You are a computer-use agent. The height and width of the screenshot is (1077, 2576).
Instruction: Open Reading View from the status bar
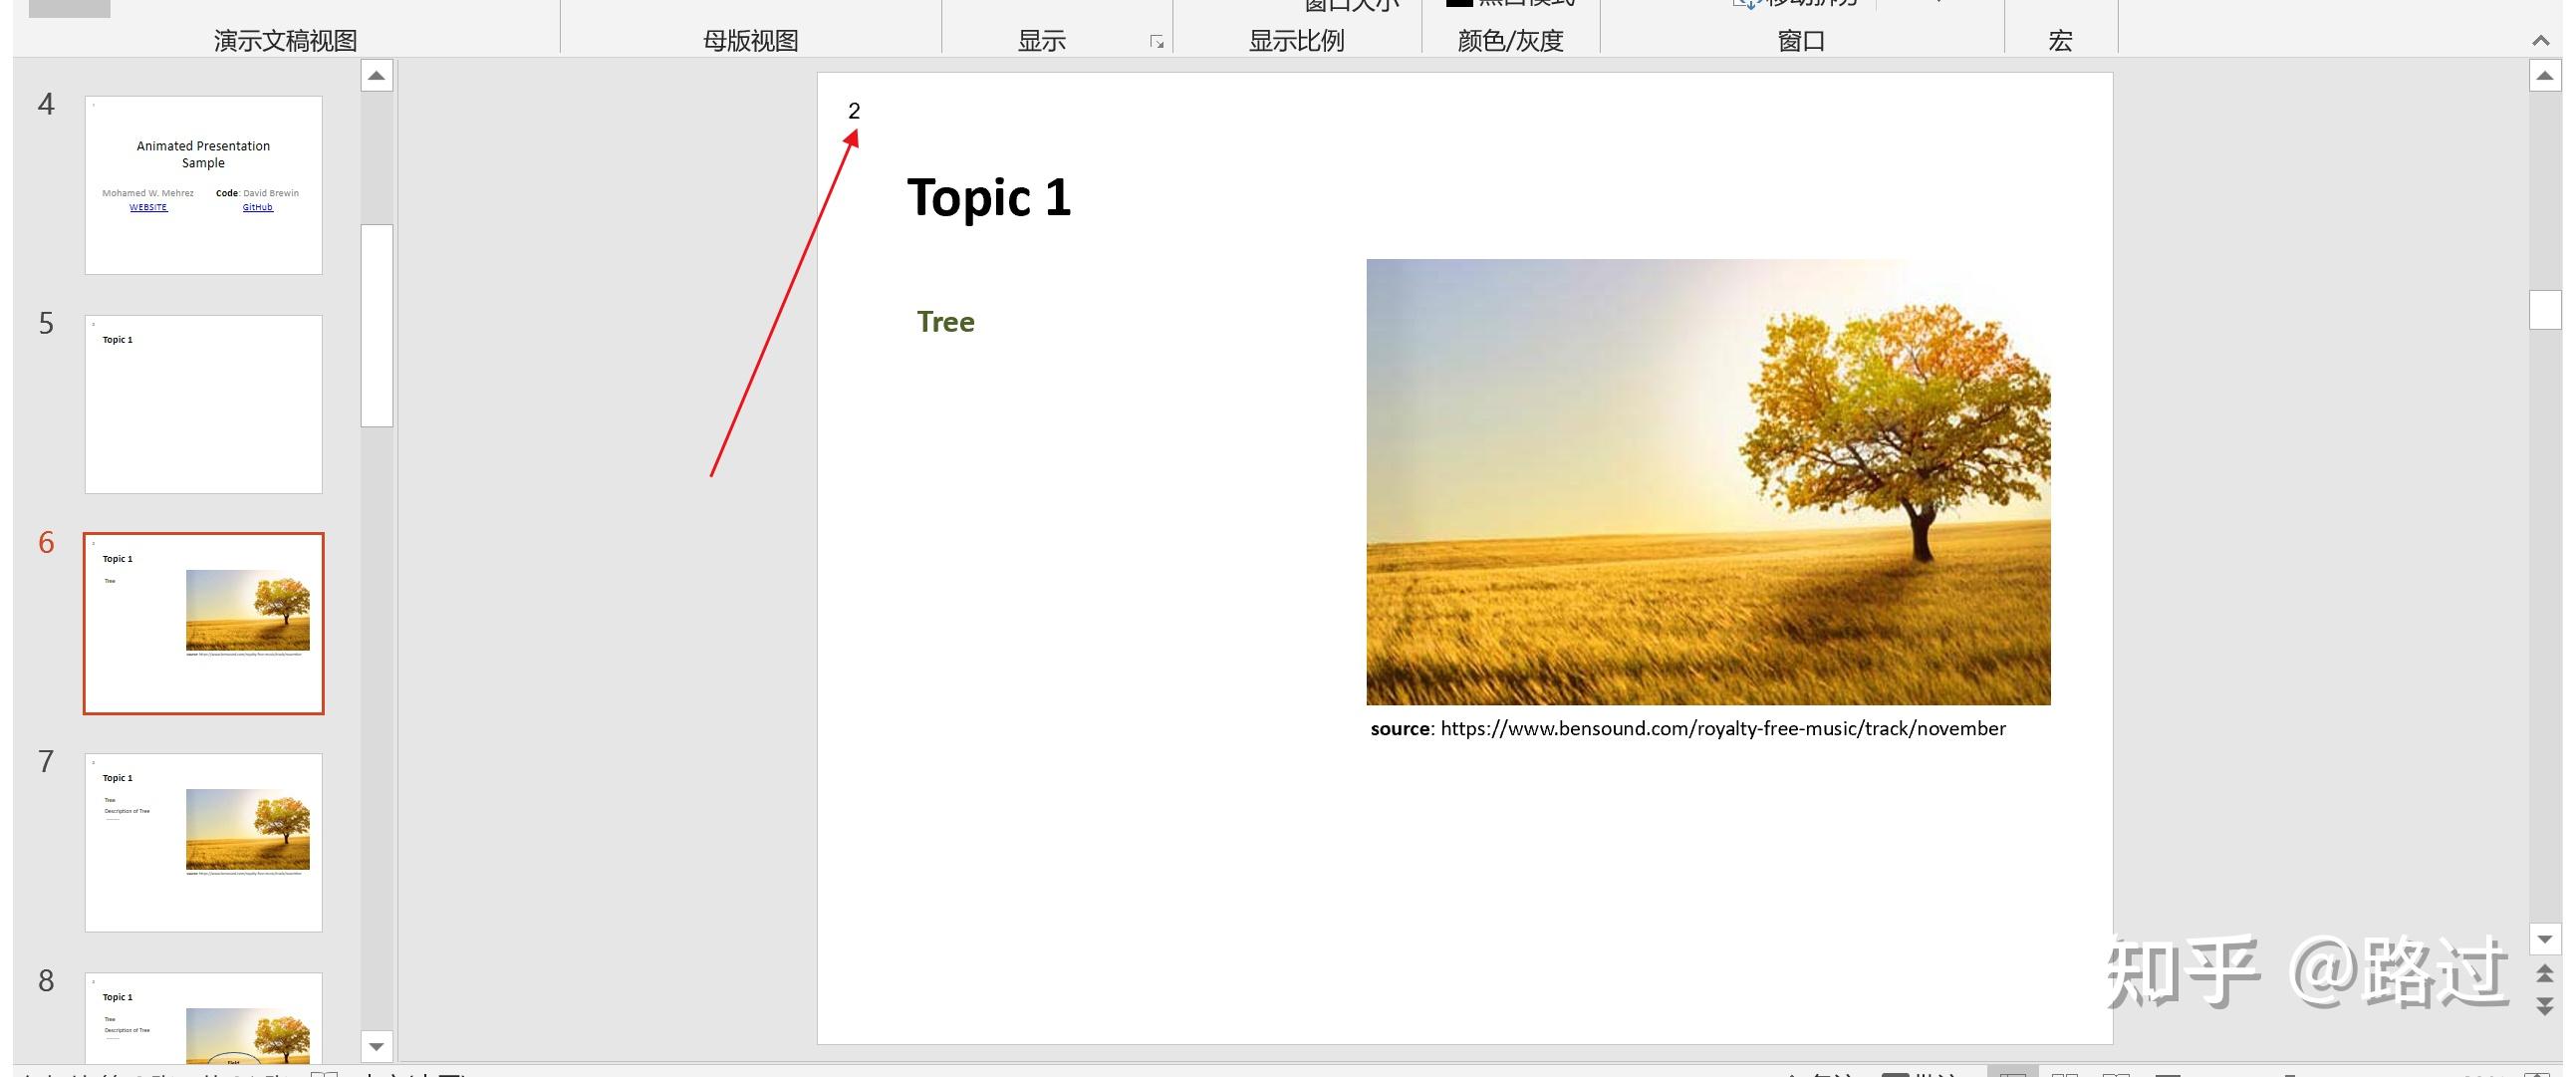pyautogui.click(x=2117, y=1071)
